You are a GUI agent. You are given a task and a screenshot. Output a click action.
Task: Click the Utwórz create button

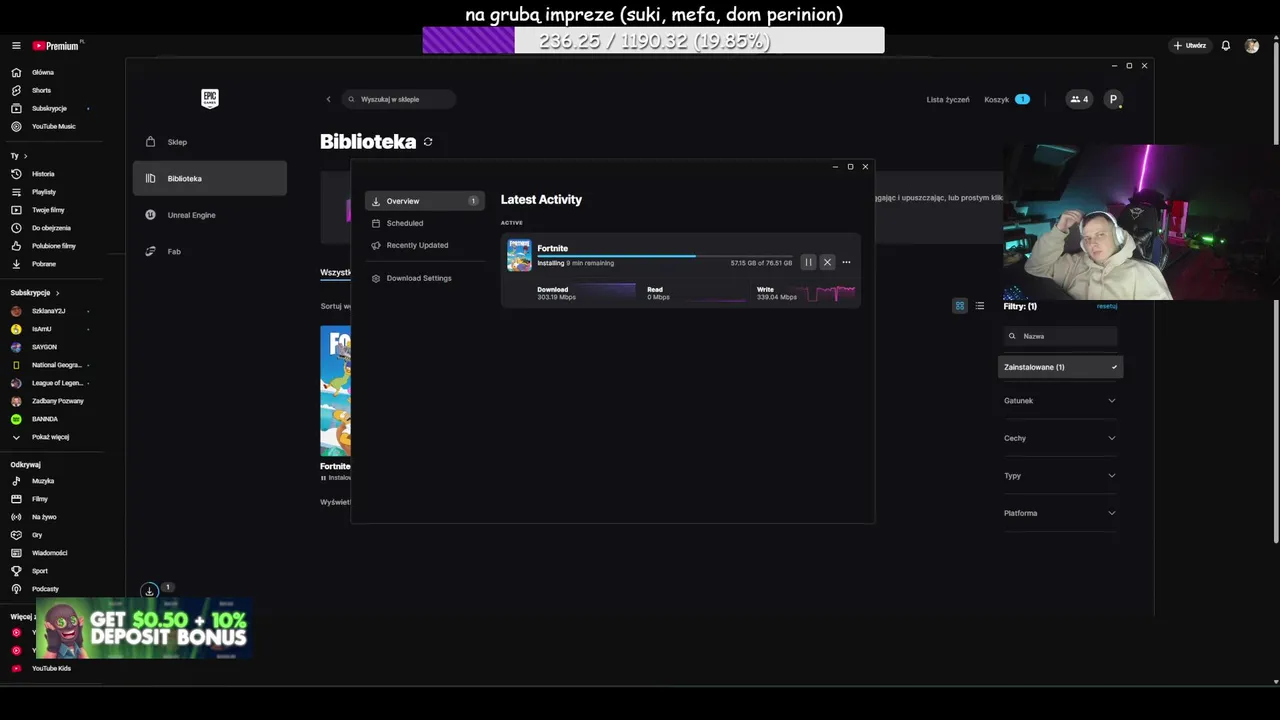1190,46
